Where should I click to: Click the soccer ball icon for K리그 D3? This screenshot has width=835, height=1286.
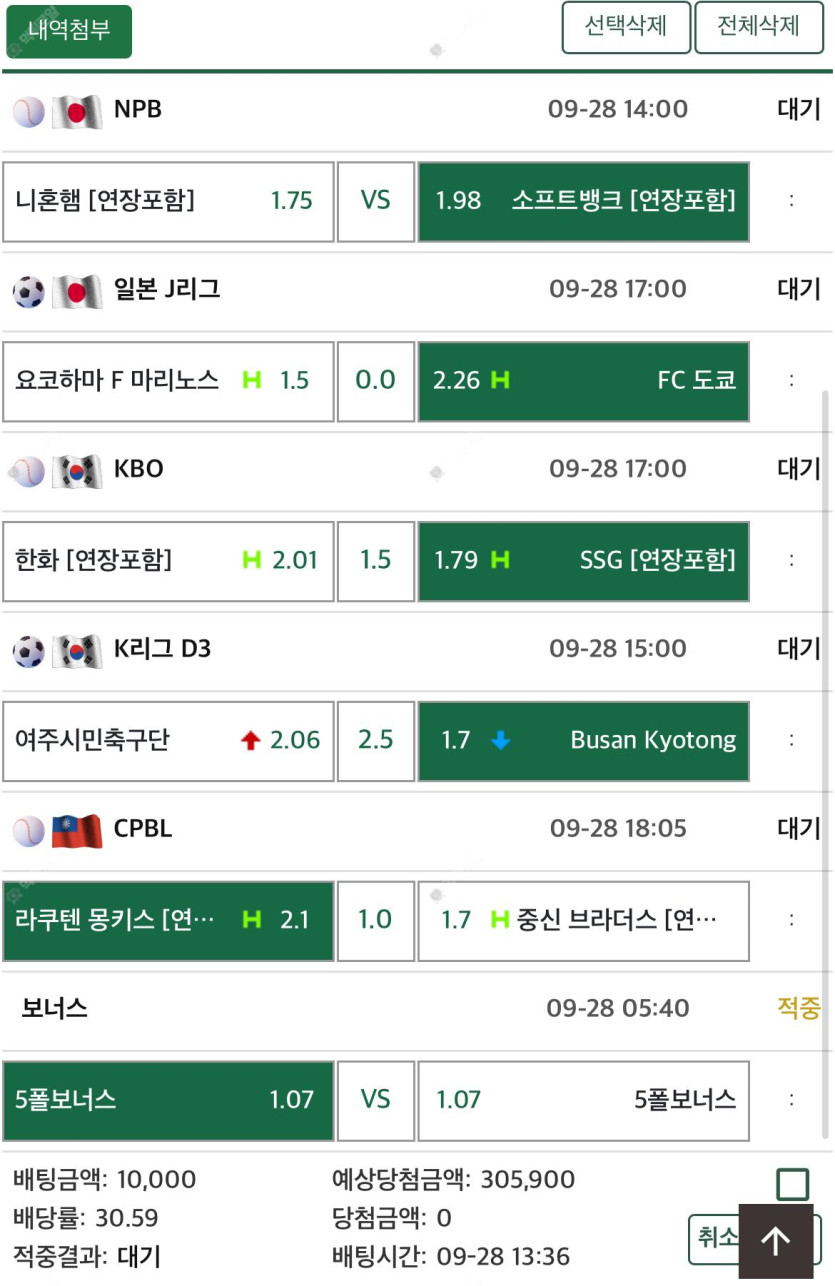tap(29, 651)
